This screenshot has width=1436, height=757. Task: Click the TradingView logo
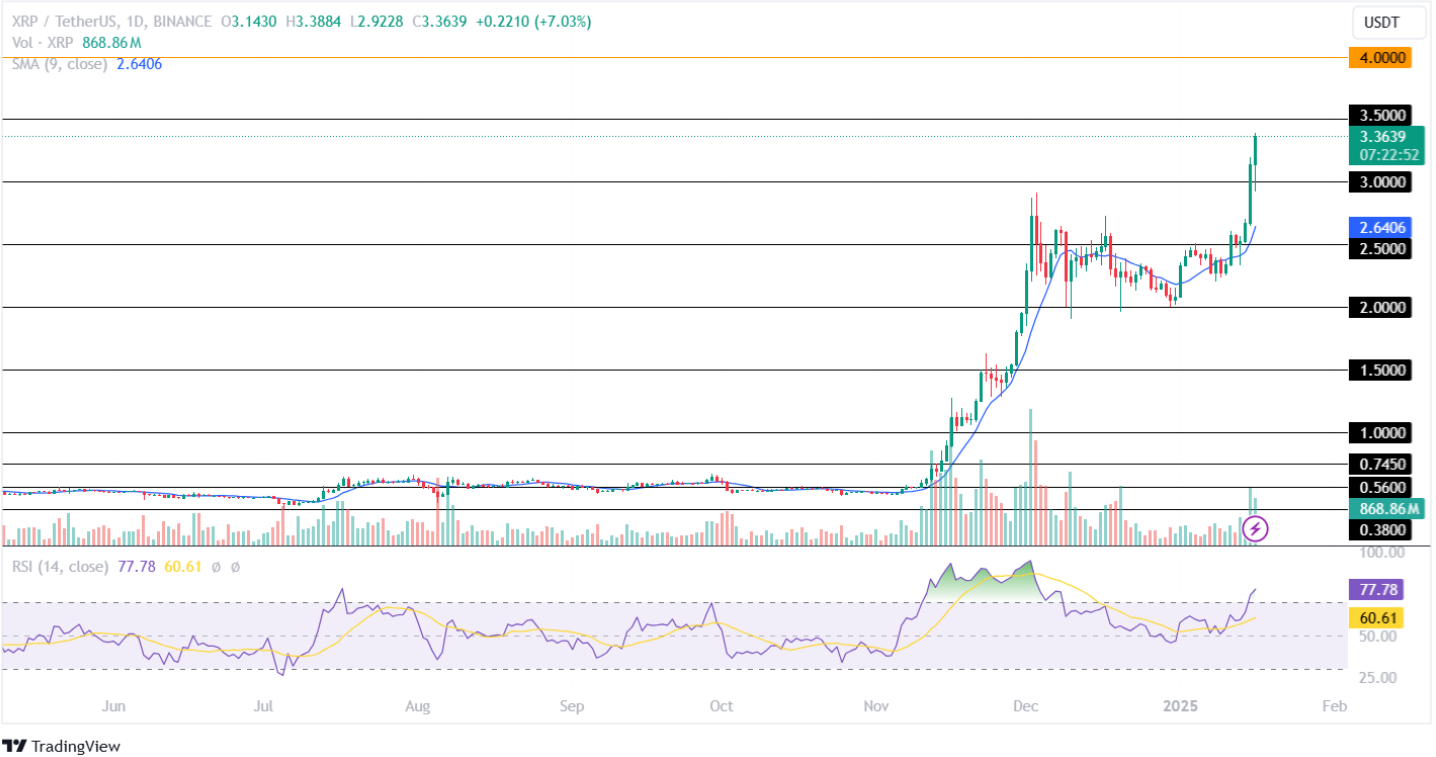(61, 746)
